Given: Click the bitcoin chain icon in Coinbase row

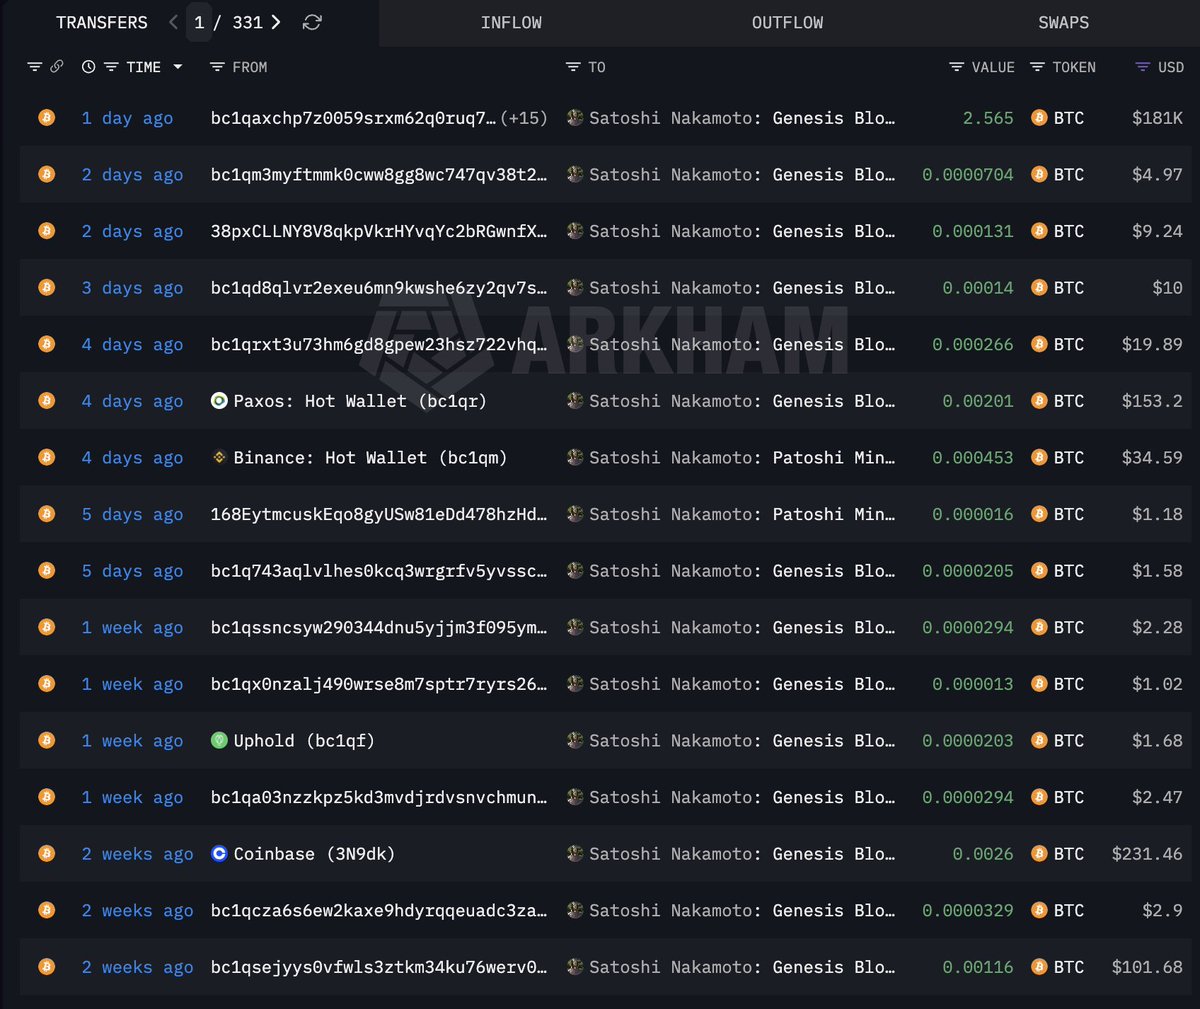Looking at the screenshot, I should [x=46, y=854].
